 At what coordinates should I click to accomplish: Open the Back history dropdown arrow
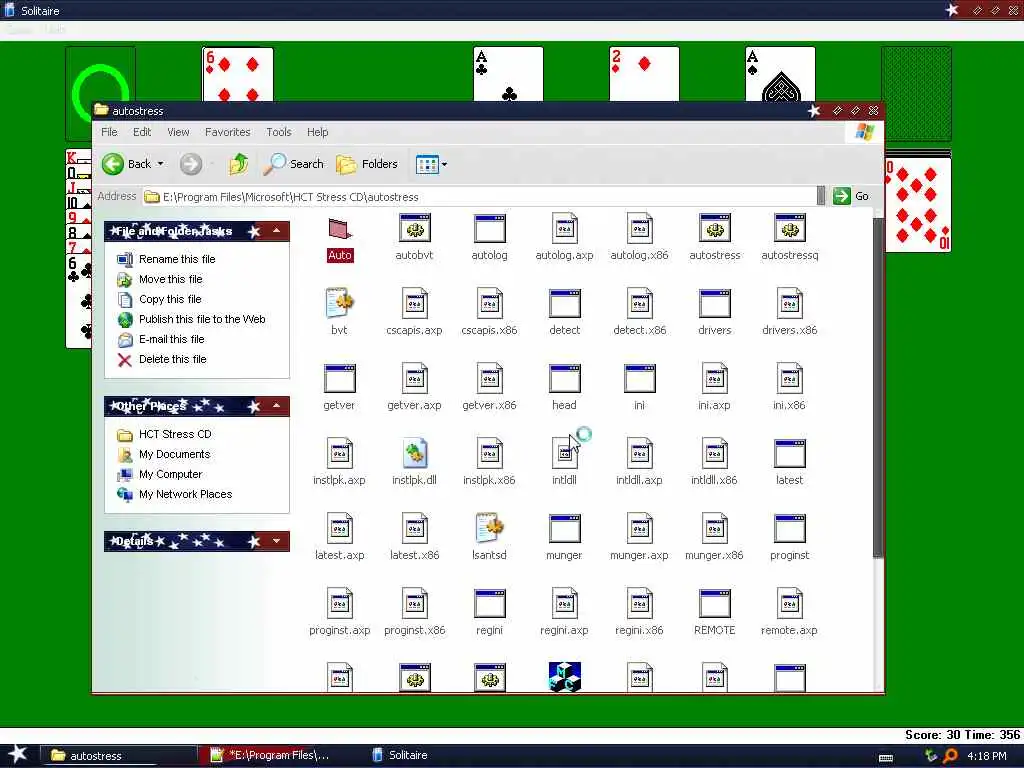coord(161,164)
